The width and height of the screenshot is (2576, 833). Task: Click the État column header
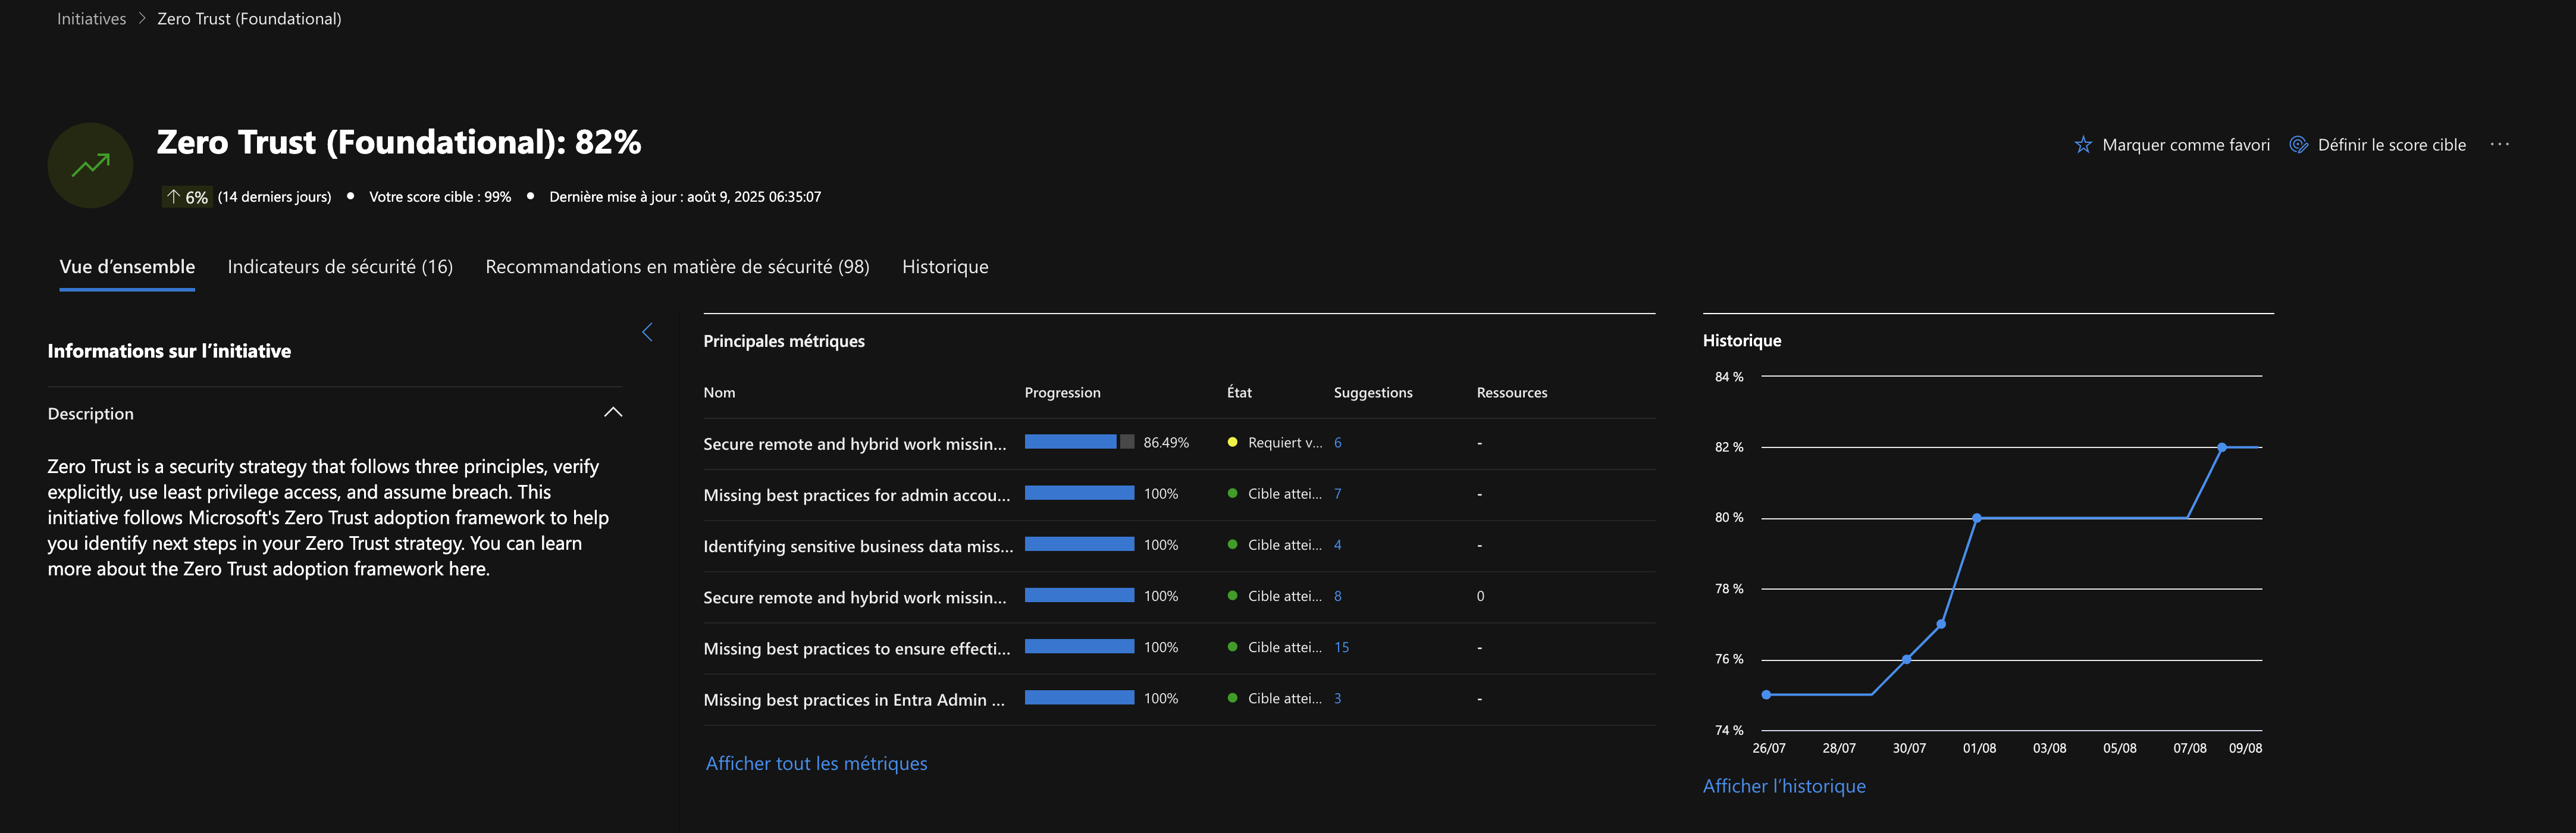(1239, 393)
